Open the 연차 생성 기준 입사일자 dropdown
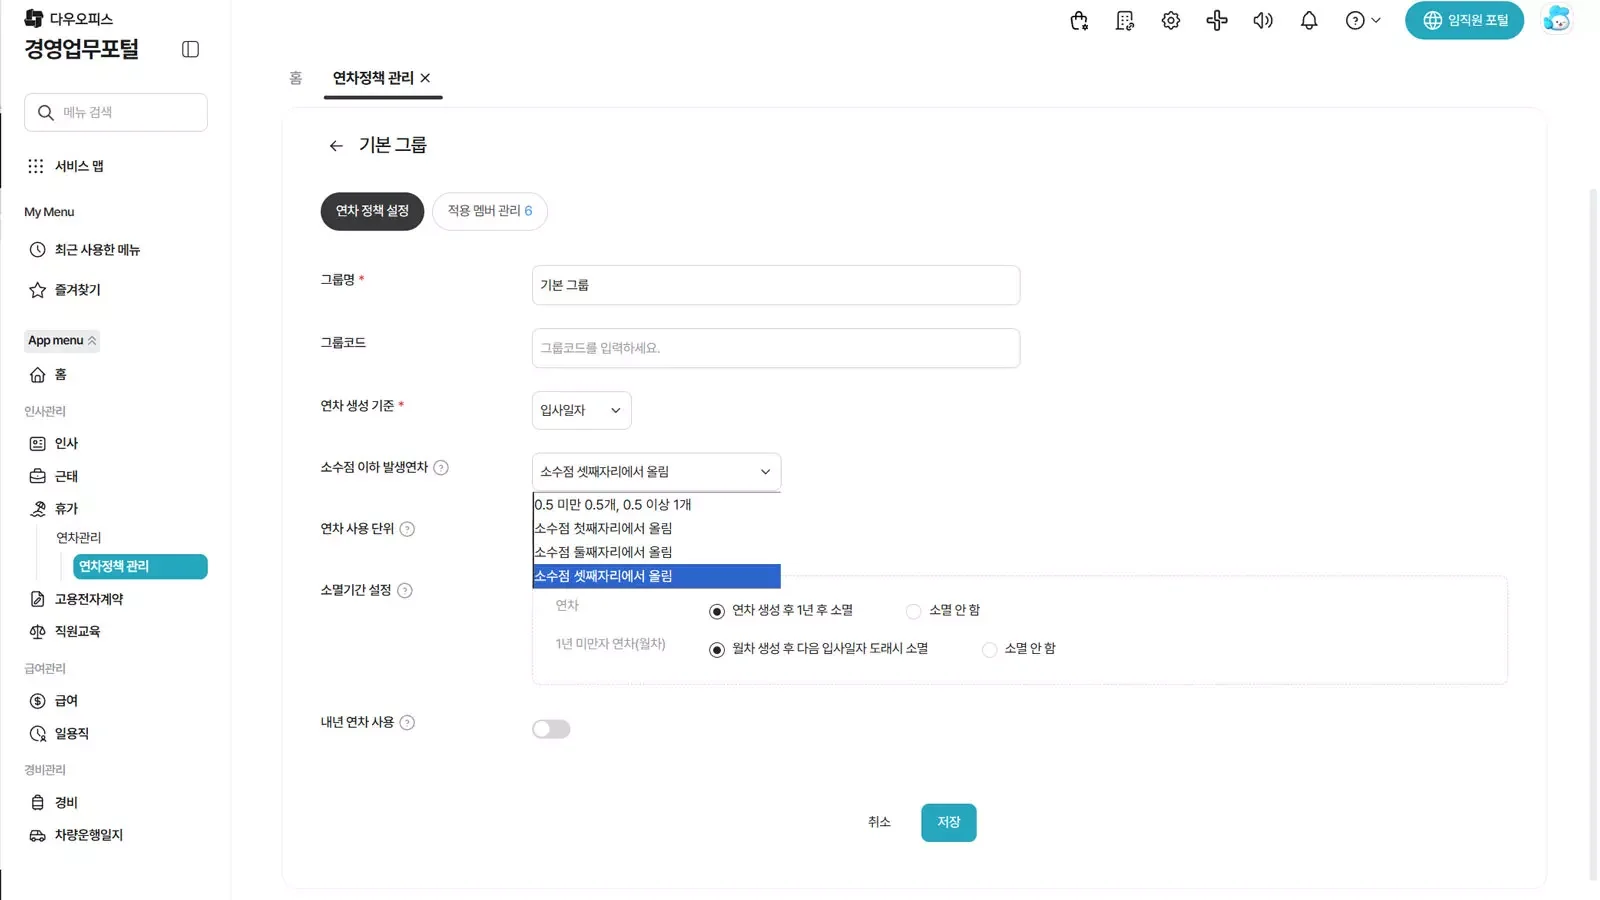The image size is (1600, 900). pos(580,410)
